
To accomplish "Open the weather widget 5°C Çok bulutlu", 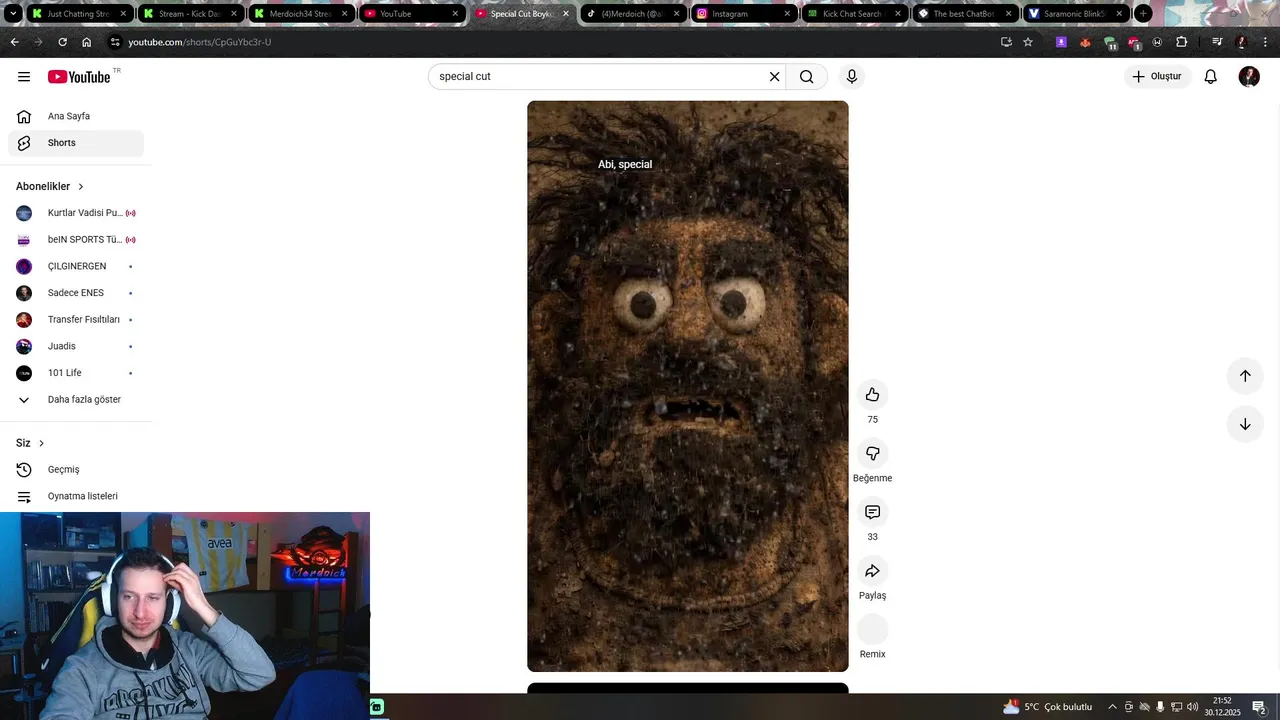I will 1048,707.
